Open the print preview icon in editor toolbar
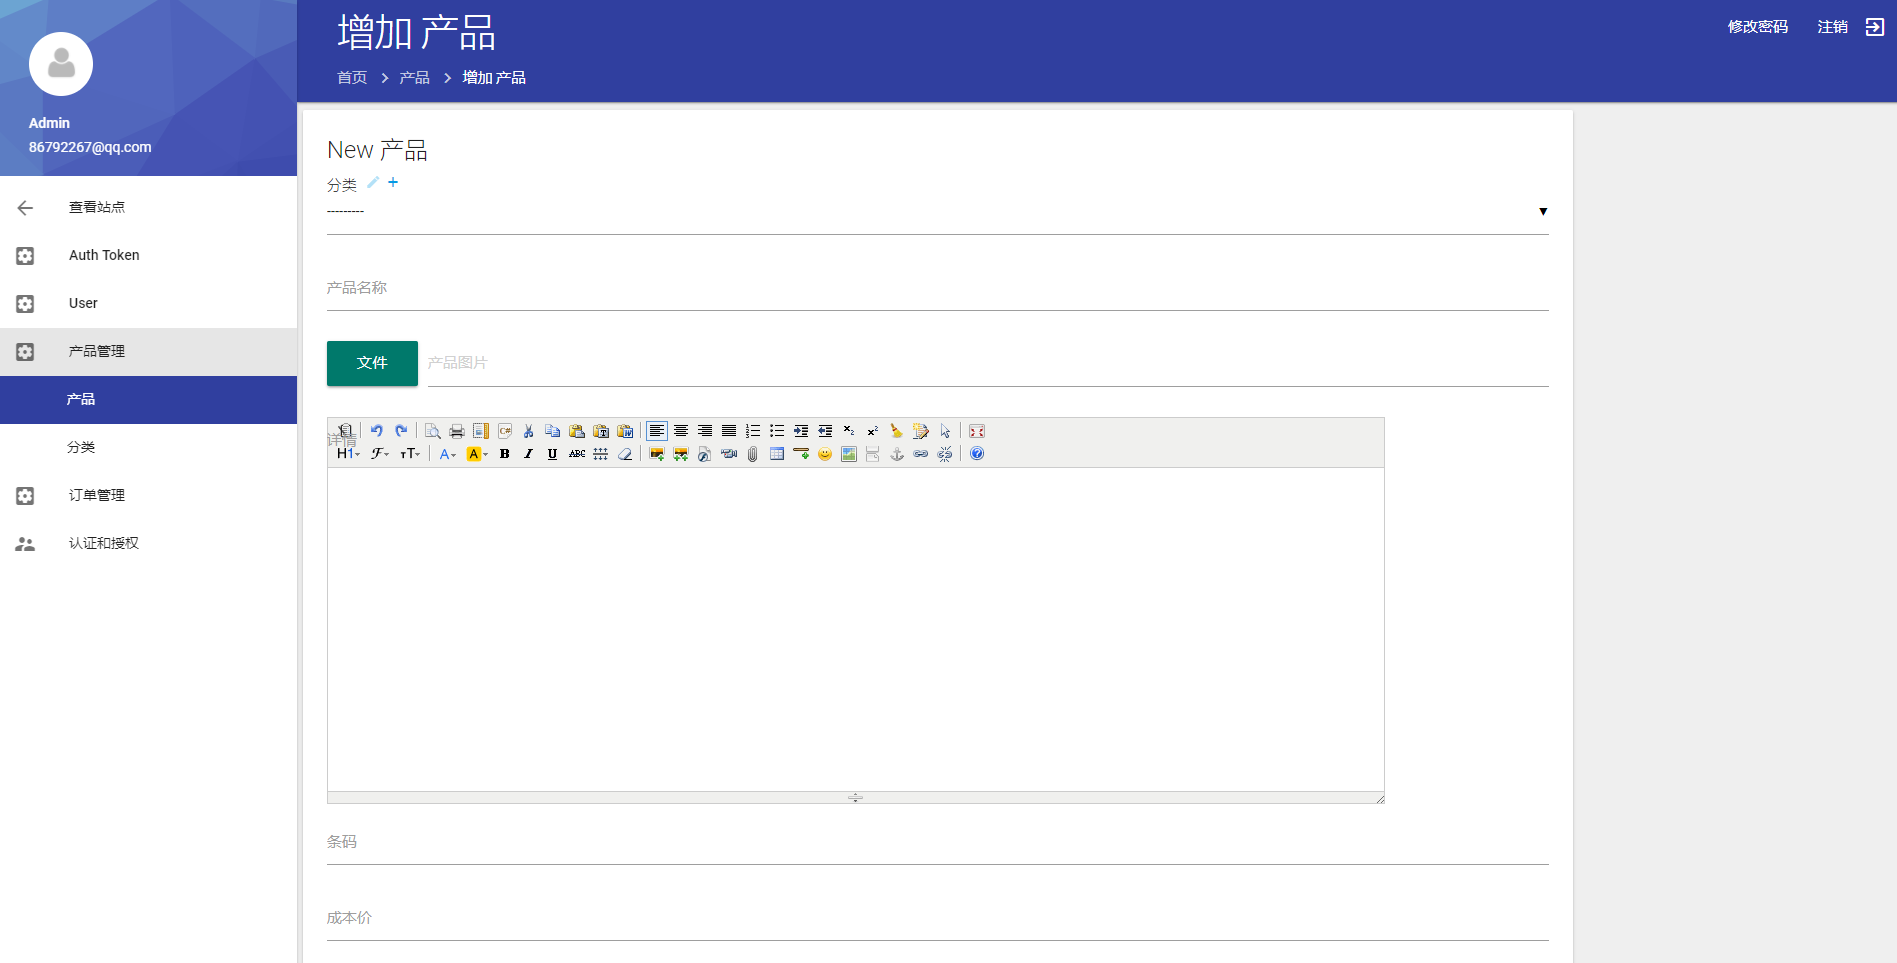The image size is (1897, 963). tap(433, 431)
